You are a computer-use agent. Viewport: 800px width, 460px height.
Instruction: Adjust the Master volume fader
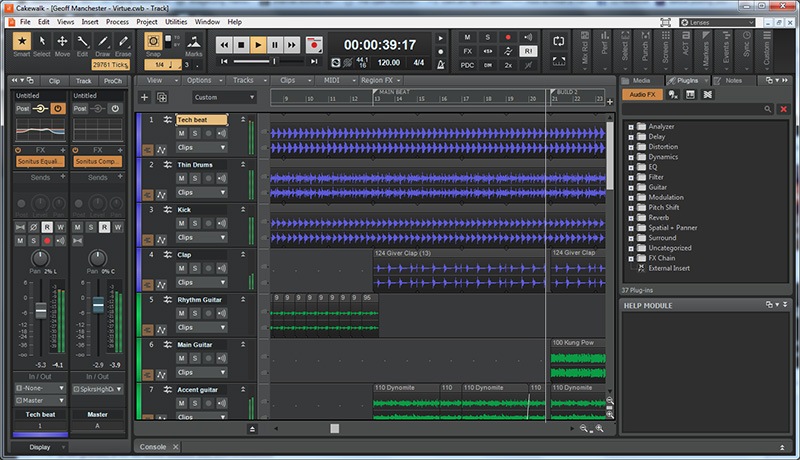click(x=98, y=304)
